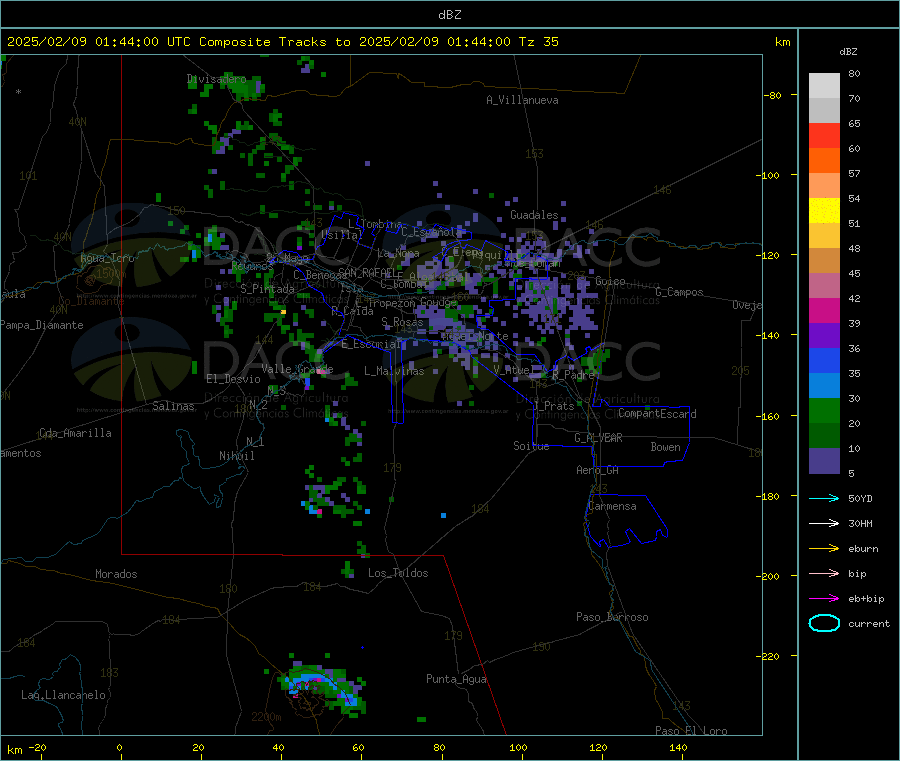This screenshot has width=900, height=761.
Task: Click the 'Nihuil' map label
Action: click(x=236, y=456)
